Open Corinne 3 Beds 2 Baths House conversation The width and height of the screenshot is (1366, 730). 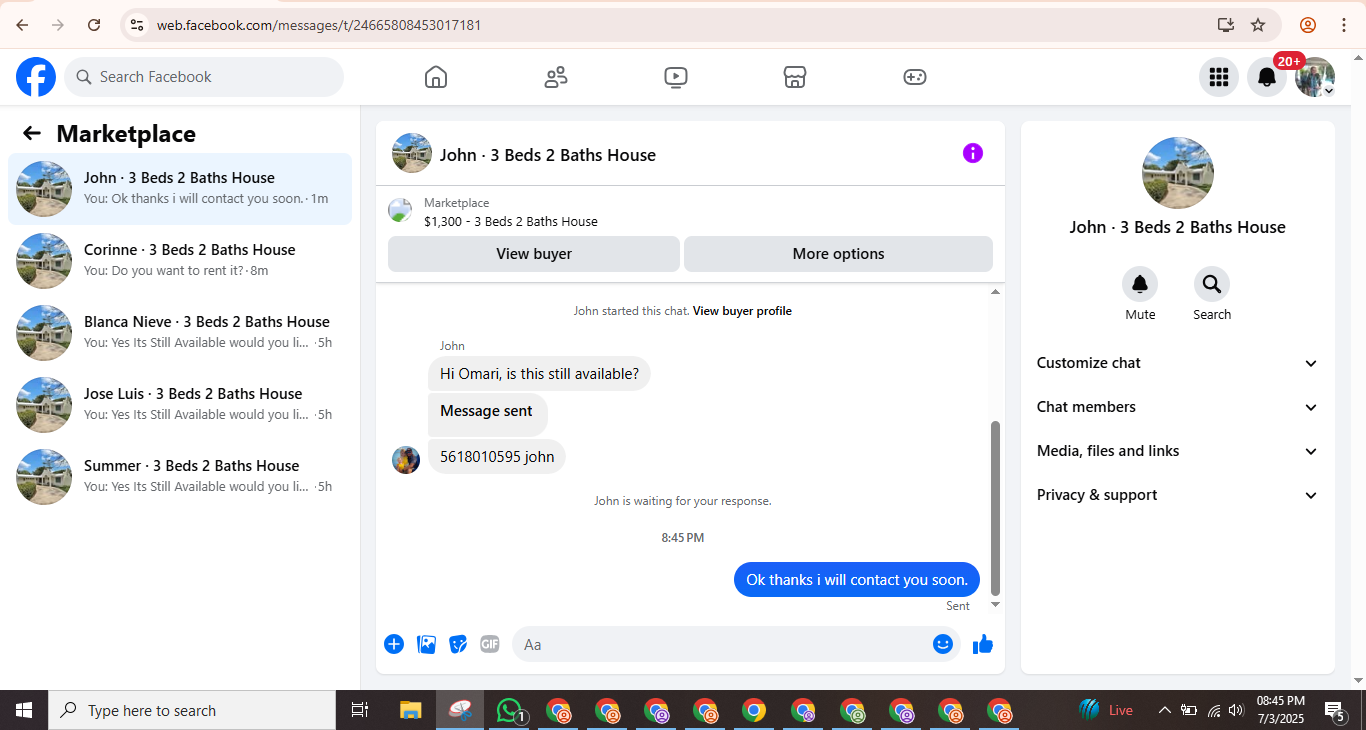(x=180, y=261)
